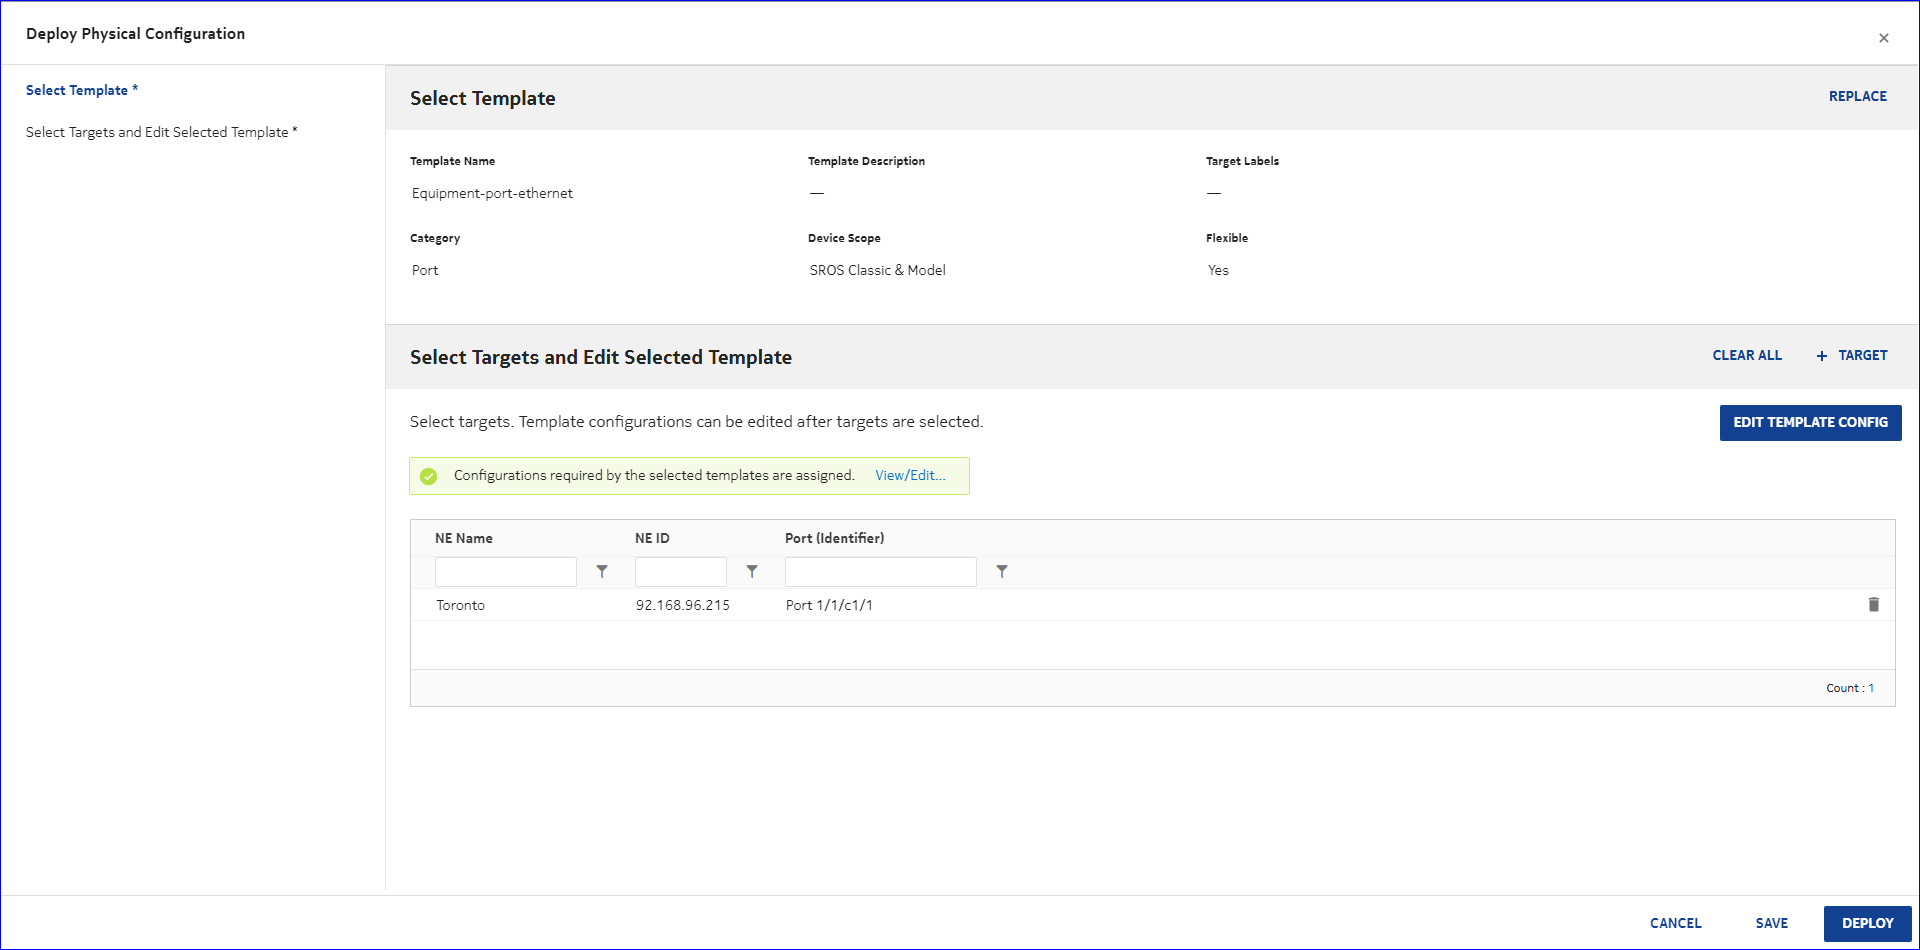This screenshot has height=950, width=1920.
Task: Delete the Toronto target row
Action: 1873,605
